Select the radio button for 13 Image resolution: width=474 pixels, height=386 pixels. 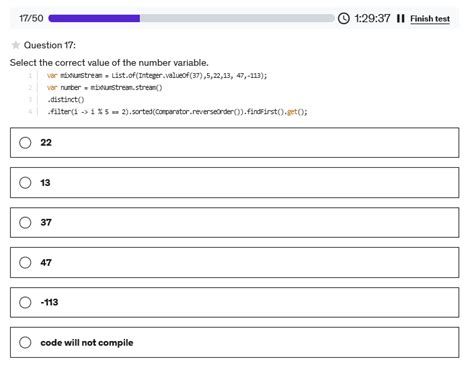pyautogui.click(x=25, y=183)
